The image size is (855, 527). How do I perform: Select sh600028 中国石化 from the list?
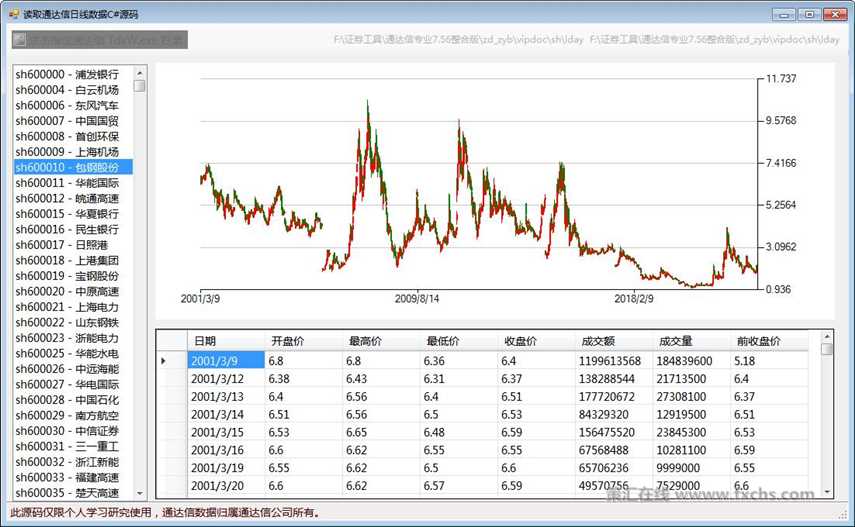pos(67,399)
